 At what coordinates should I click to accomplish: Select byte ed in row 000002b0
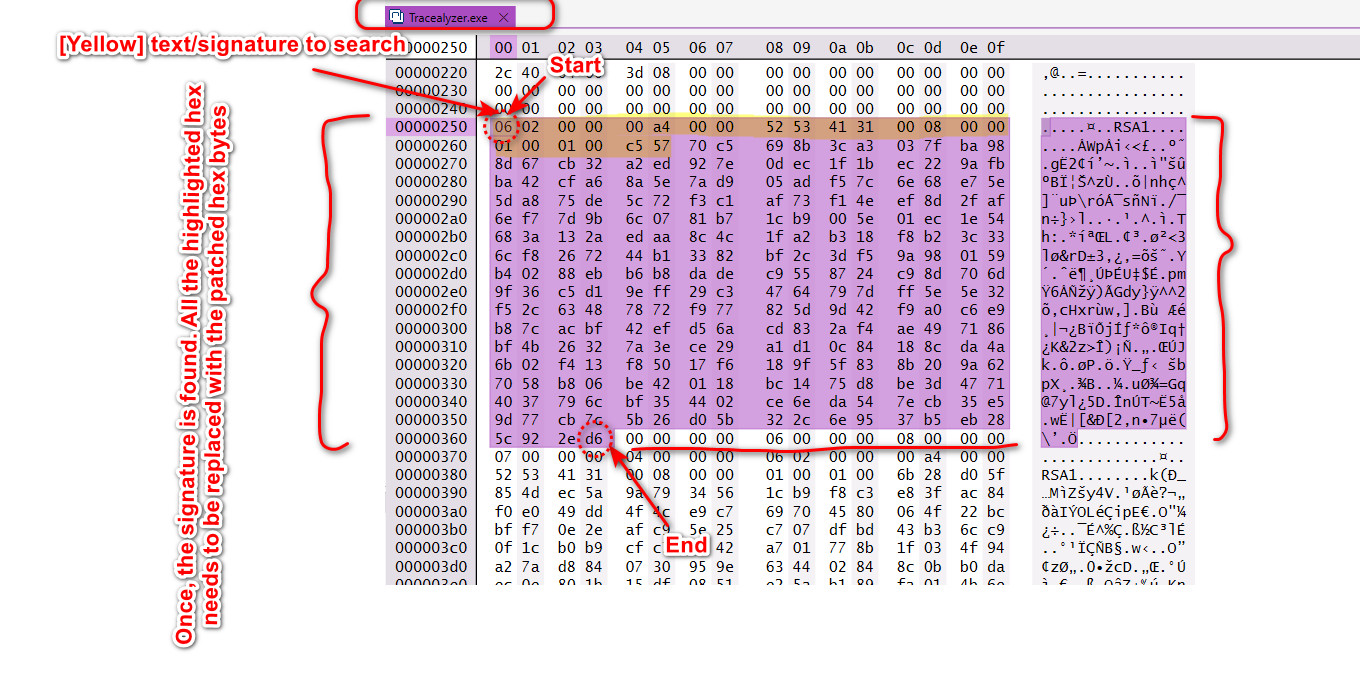click(x=634, y=237)
